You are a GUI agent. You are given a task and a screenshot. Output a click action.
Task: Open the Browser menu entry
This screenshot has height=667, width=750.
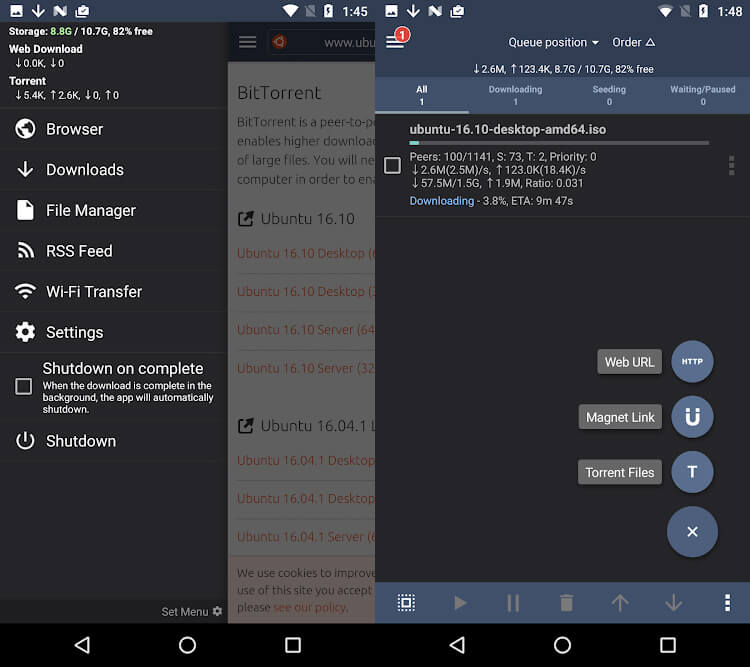(x=113, y=129)
